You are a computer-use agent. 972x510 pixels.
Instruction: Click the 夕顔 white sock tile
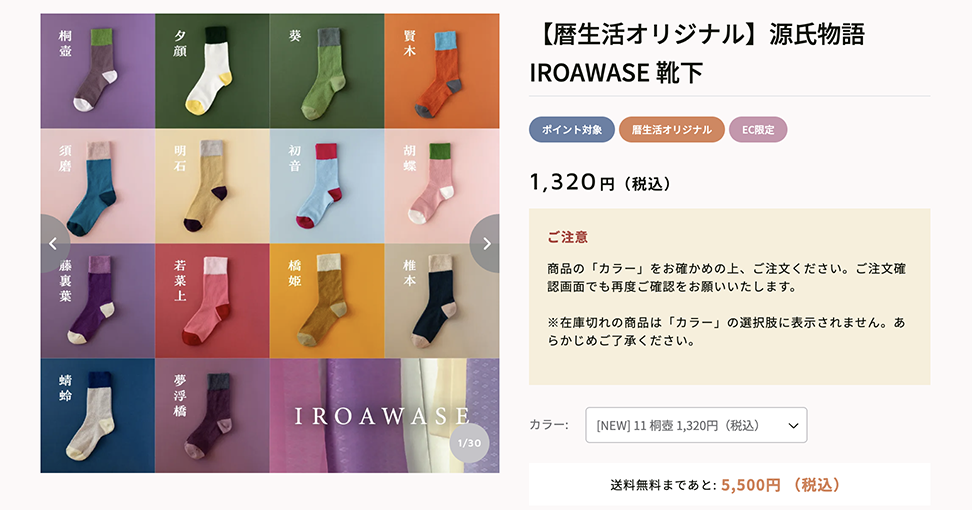(213, 71)
